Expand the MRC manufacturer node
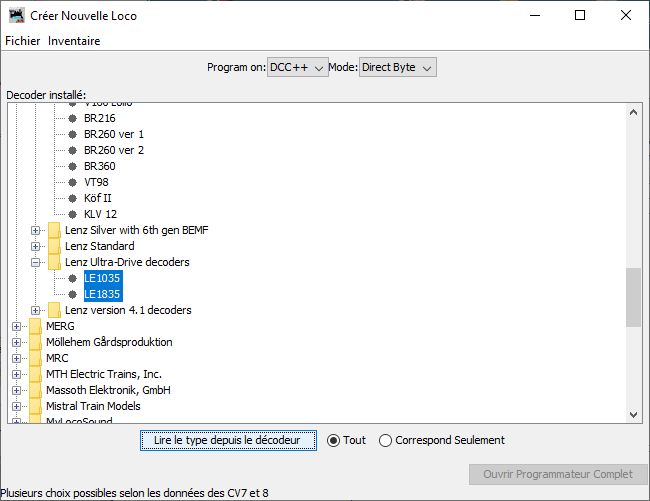 (17, 358)
